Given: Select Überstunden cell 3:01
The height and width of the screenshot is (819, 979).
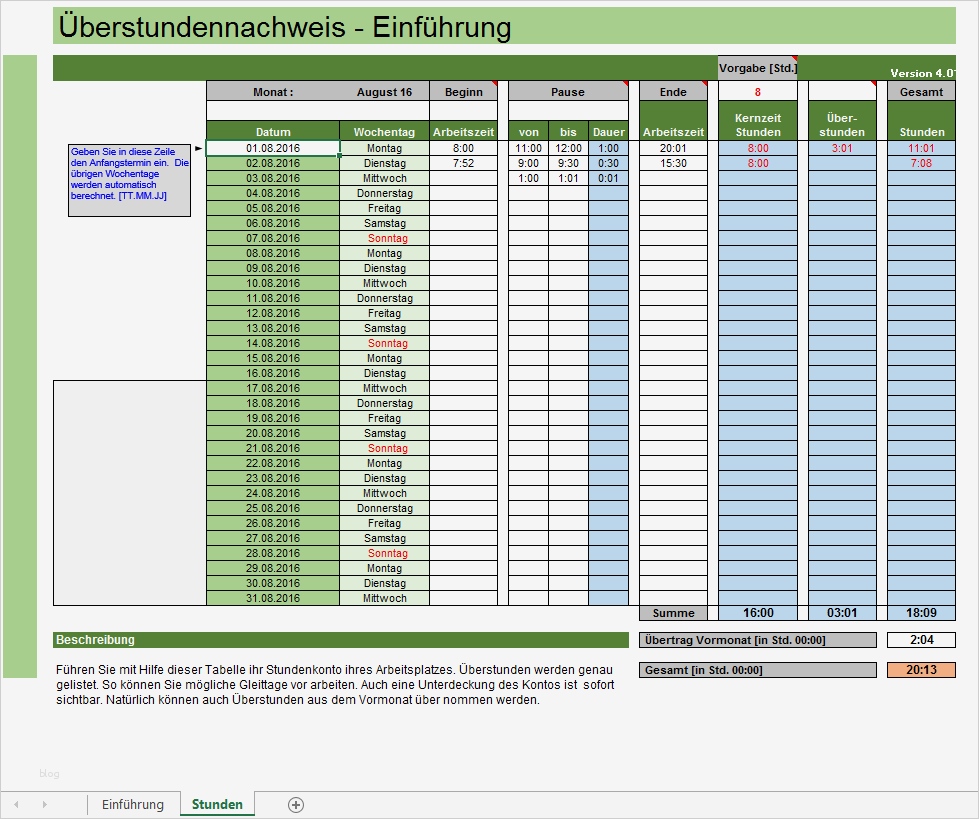Looking at the screenshot, I should pyautogui.click(x=842, y=149).
